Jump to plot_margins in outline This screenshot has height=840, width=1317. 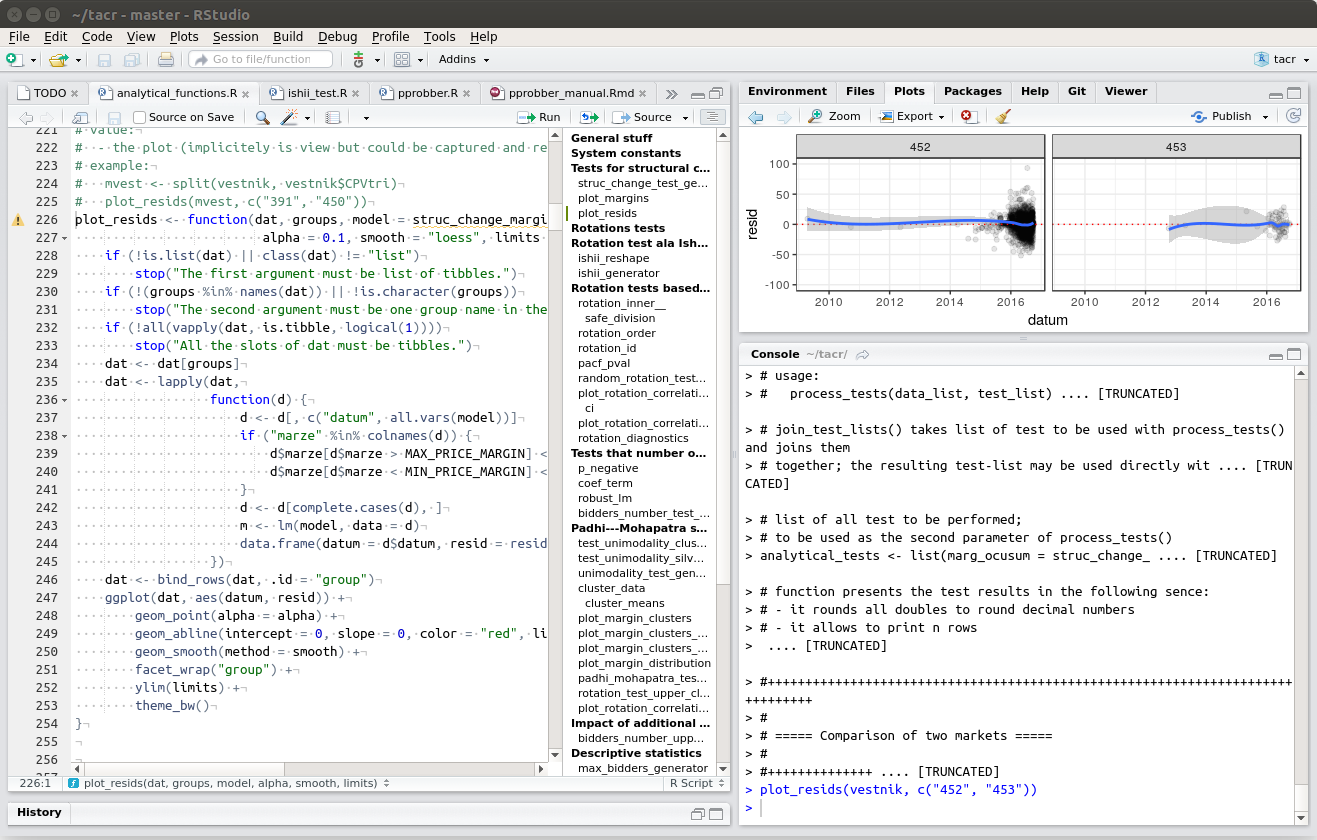(x=613, y=198)
